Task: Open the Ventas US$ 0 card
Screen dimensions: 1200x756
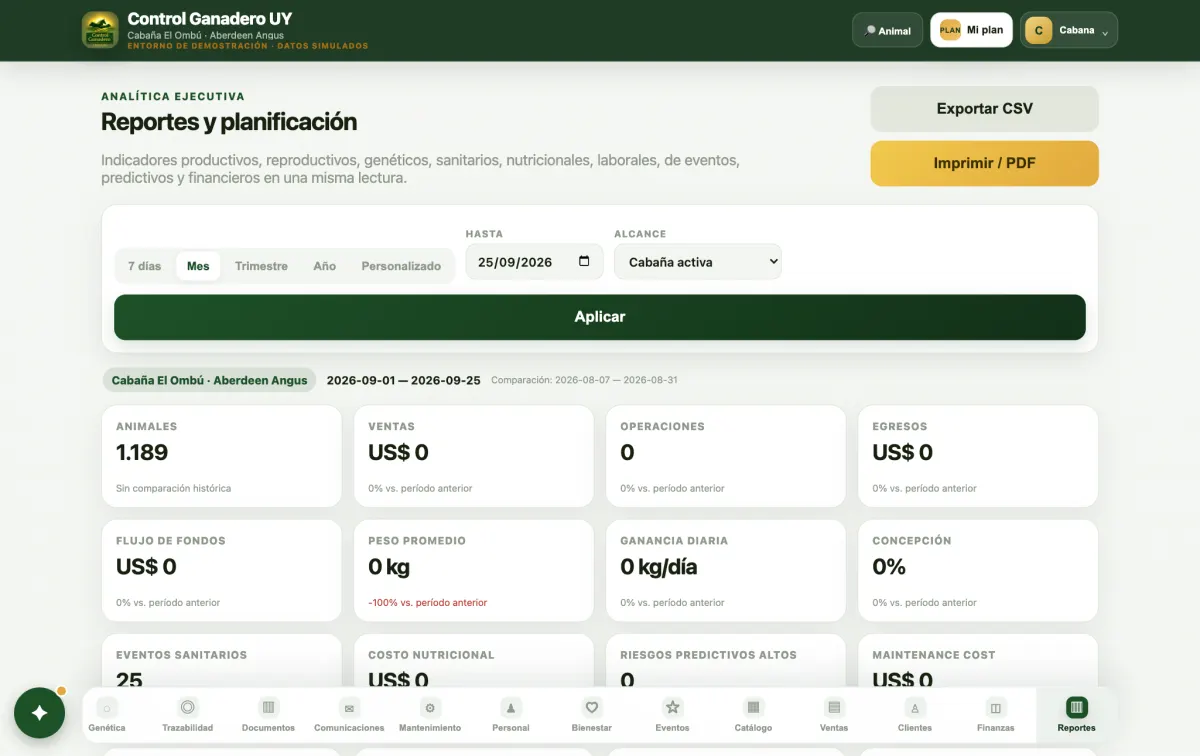Action: (x=474, y=456)
